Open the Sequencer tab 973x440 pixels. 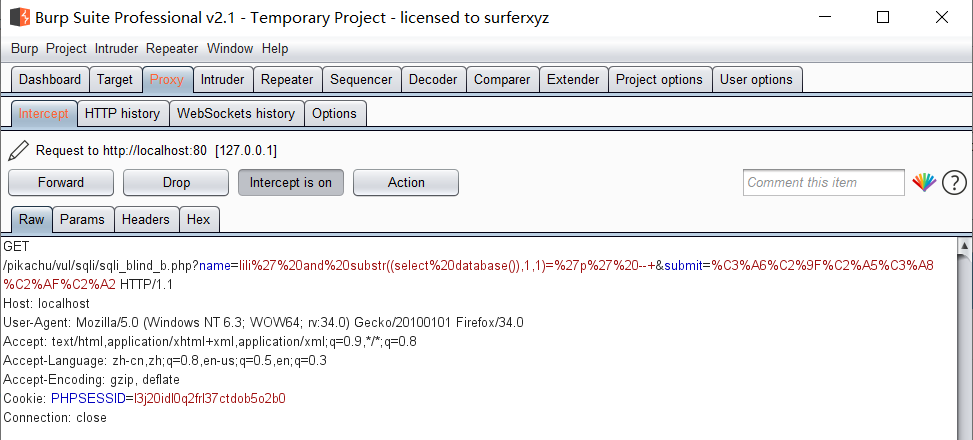click(361, 79)
